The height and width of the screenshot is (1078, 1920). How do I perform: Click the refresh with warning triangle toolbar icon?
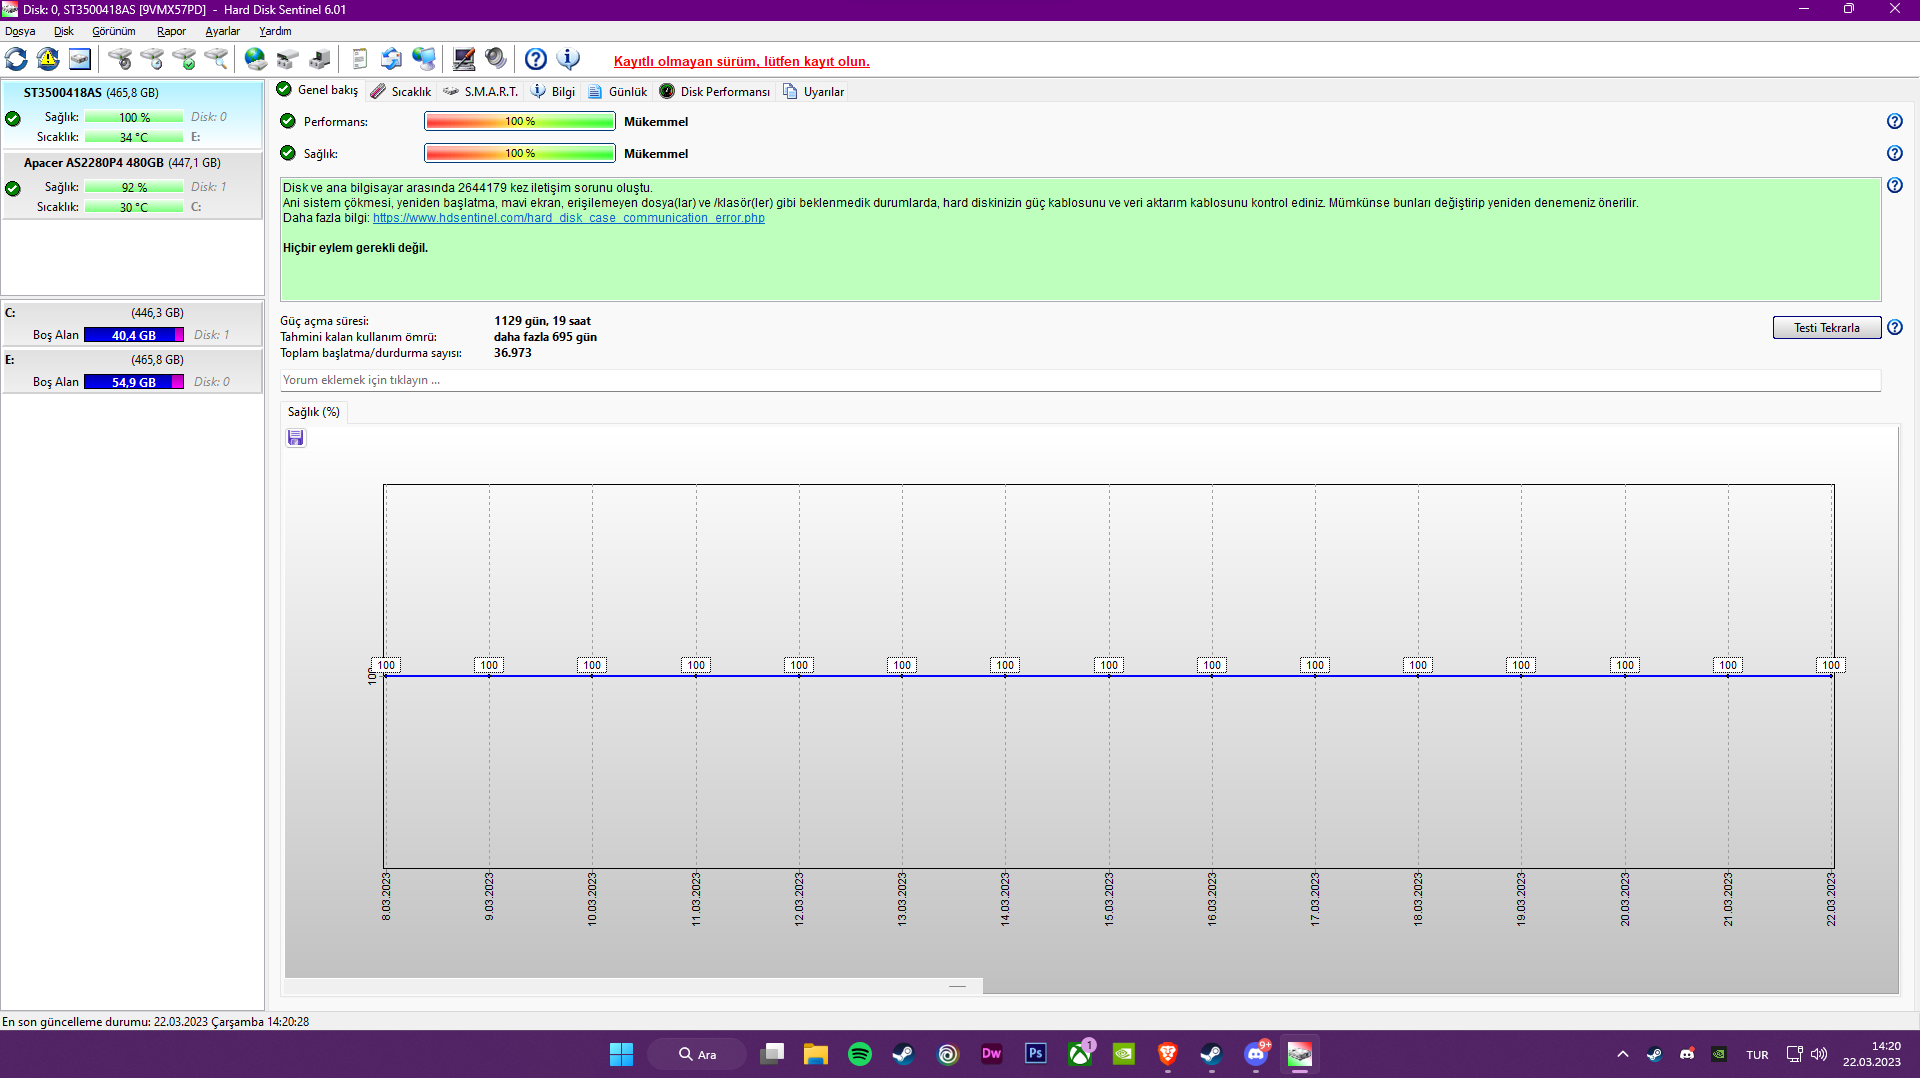click(x=48, y=59)
